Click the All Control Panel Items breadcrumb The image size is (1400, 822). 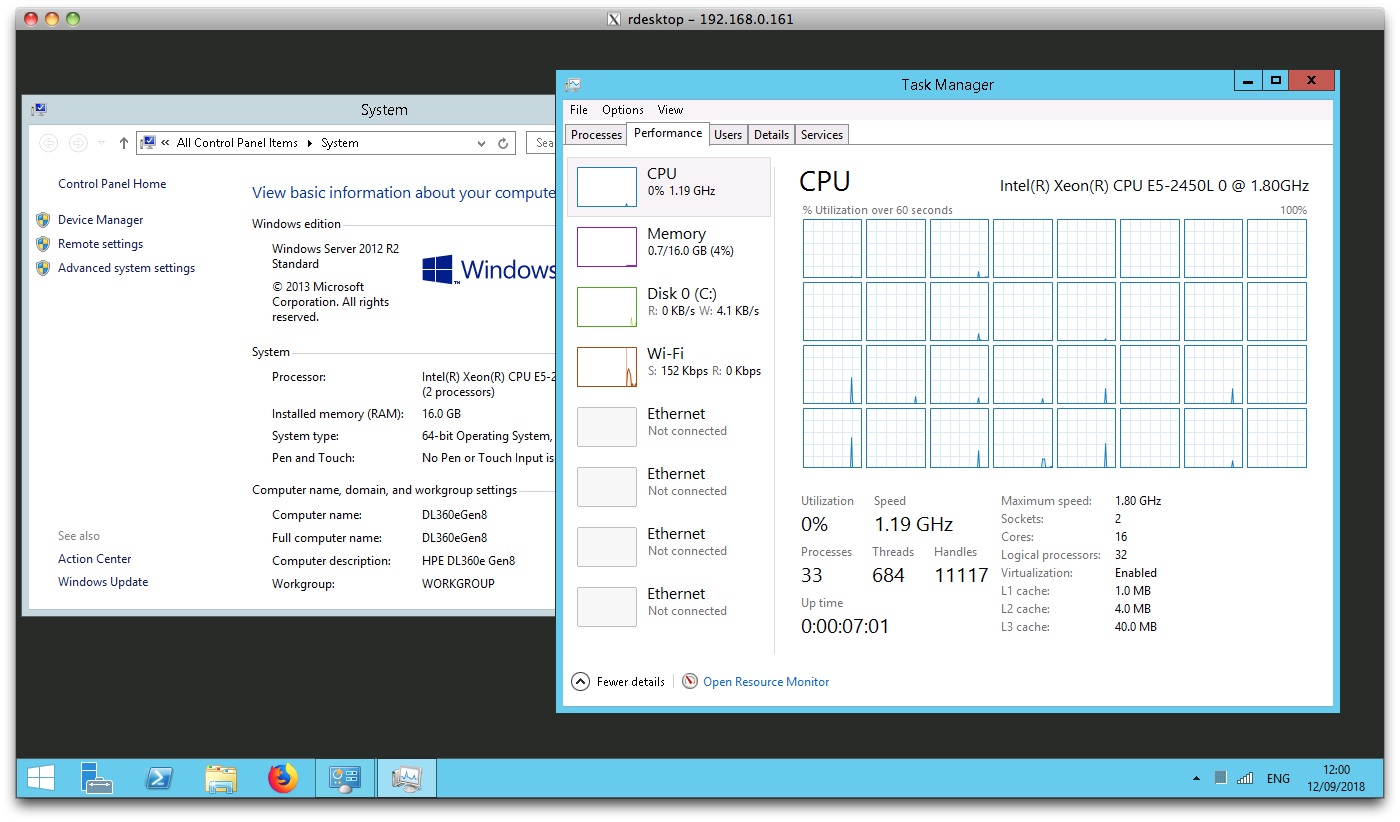[x=237, y=143]
